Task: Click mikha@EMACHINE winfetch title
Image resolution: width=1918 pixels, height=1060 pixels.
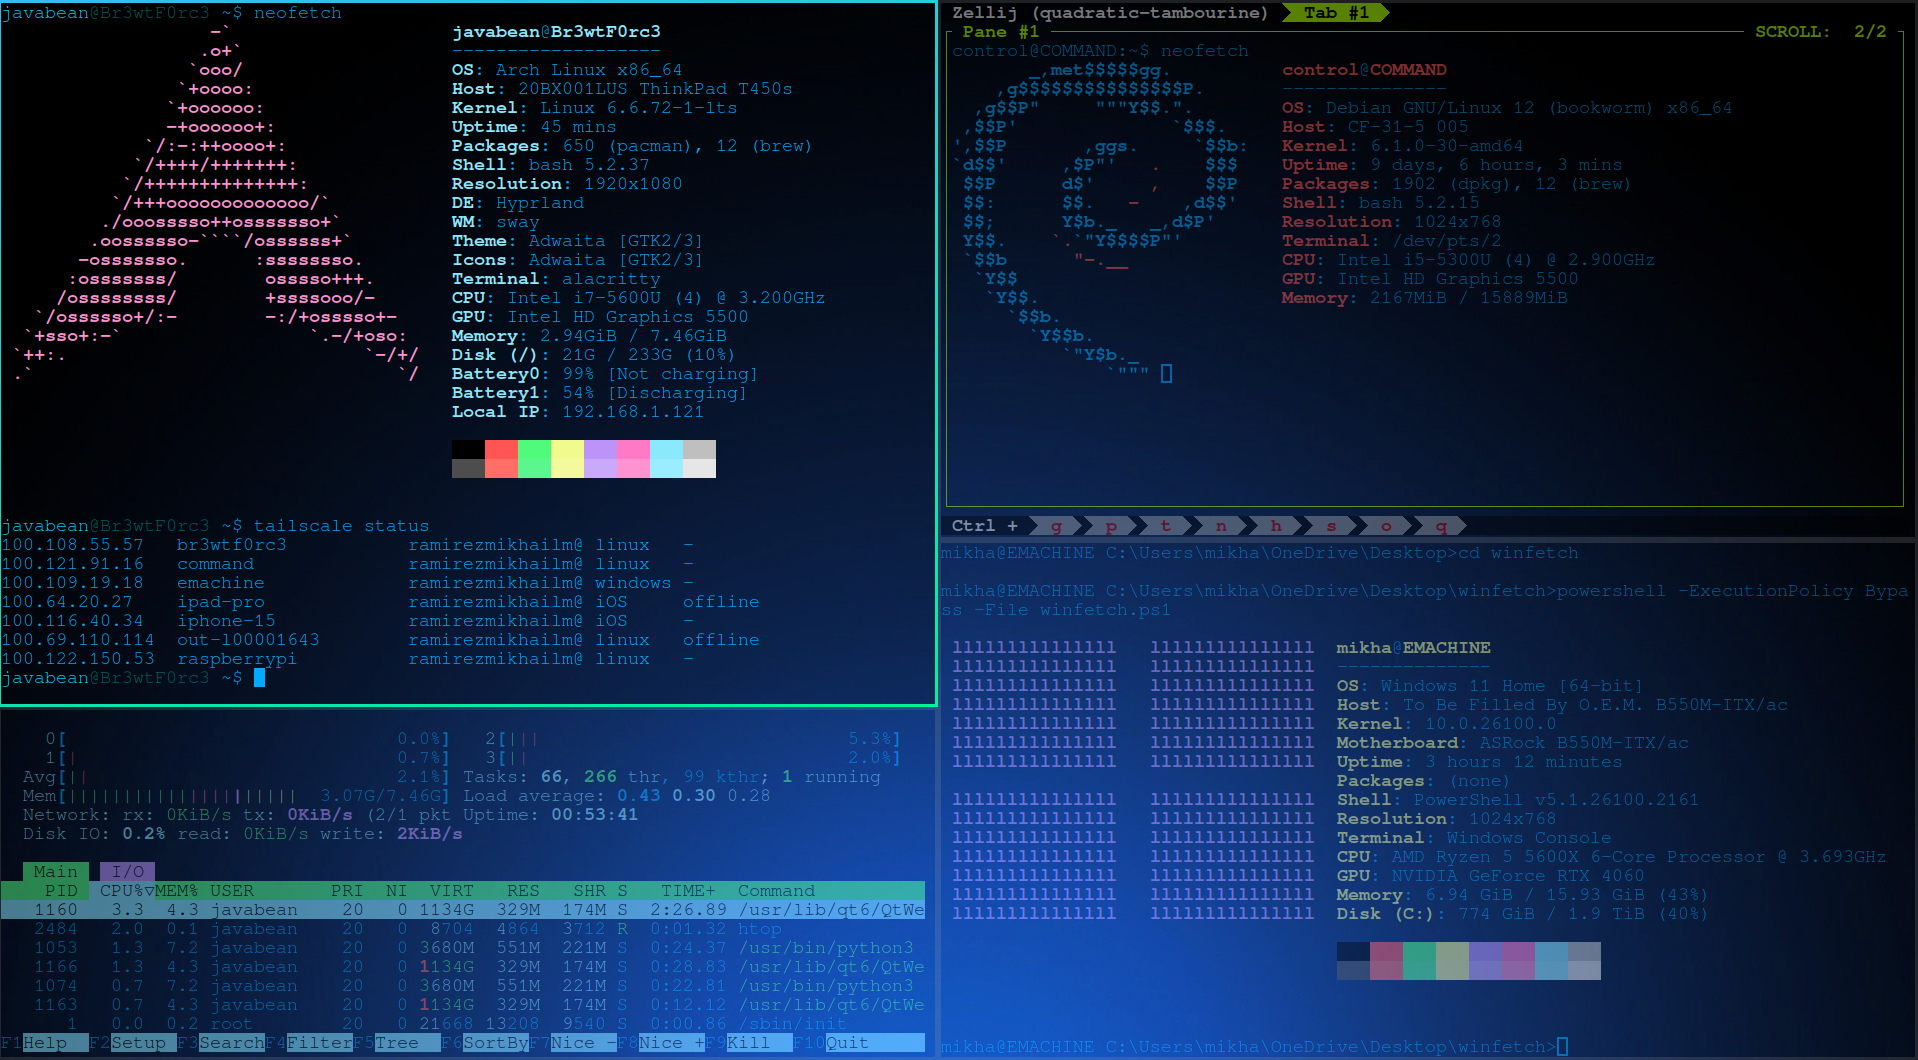Action: pyautogui.click(x=1413, y=647)
